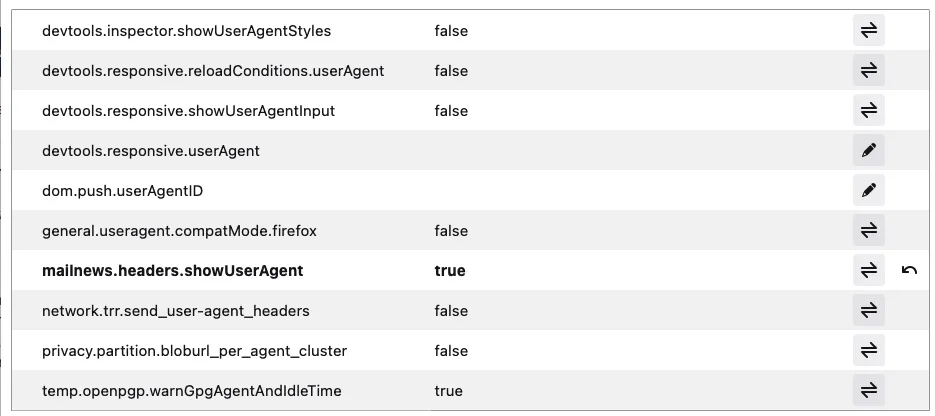Toggle general.useragent.compatMode.firefox value

(869, 230)
